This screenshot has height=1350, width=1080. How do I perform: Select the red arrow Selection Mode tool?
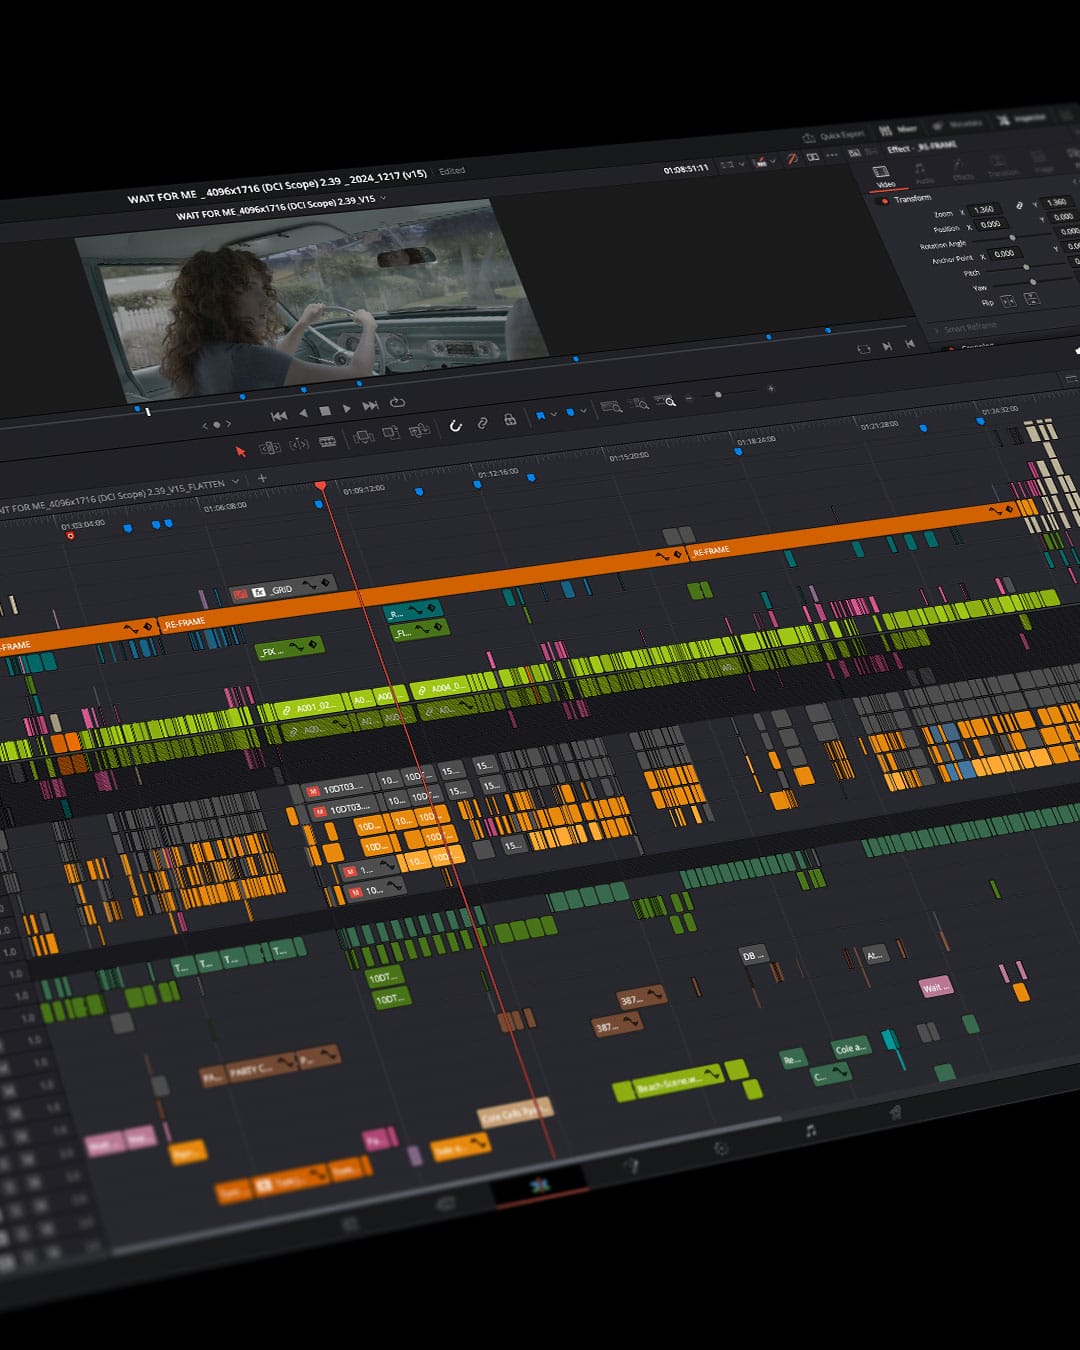[240, 452]
